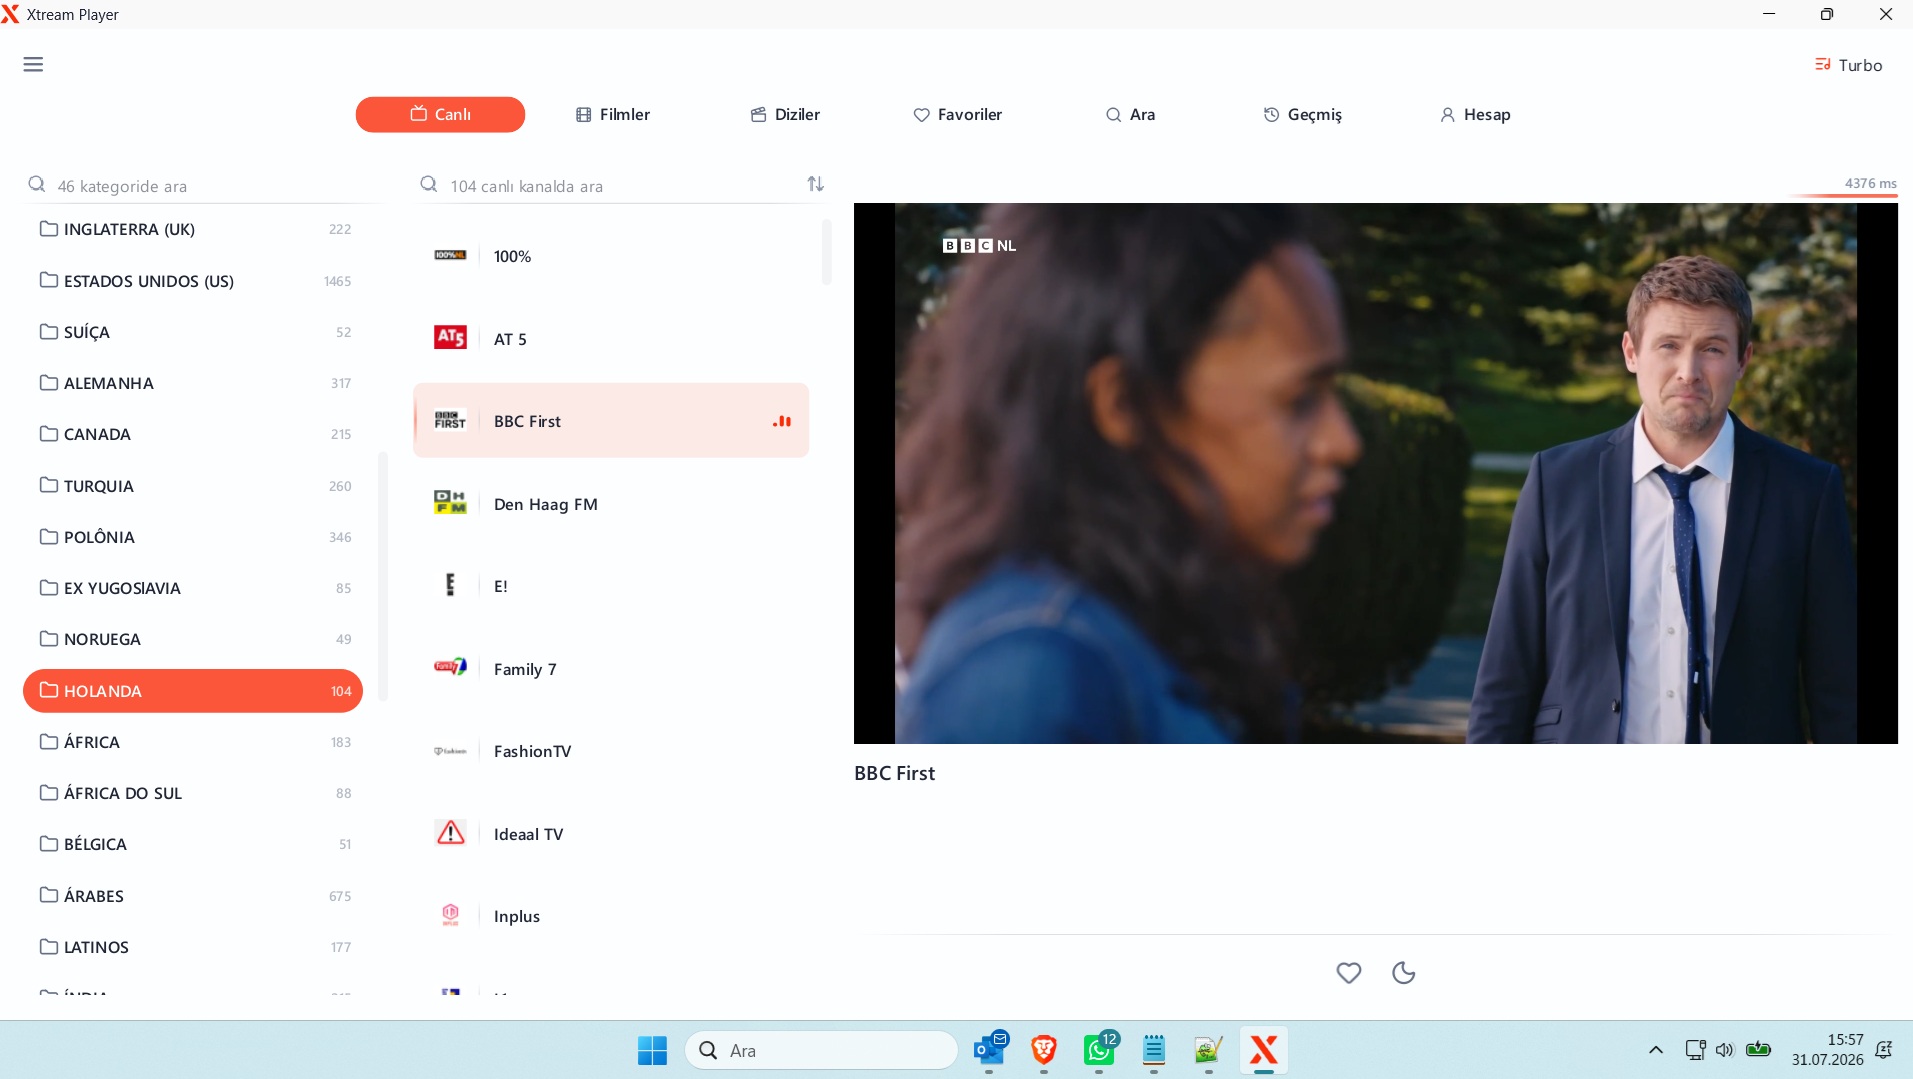Image resolution: width=1913 pixels, height=1079 pixels.
Task: Click the BBC First video player
Action: click(1375, 473)
